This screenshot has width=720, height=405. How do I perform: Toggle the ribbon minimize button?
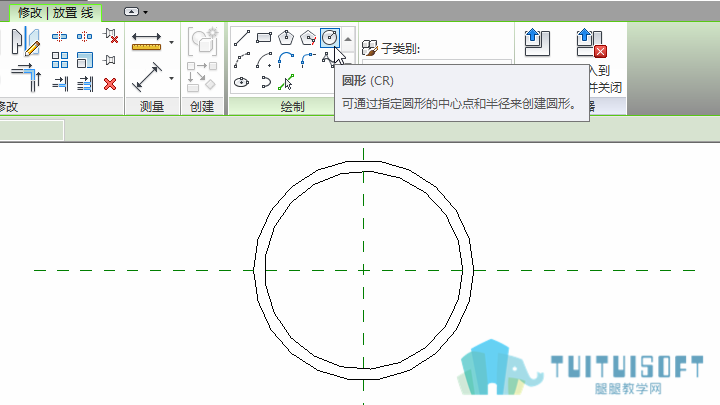131,12
